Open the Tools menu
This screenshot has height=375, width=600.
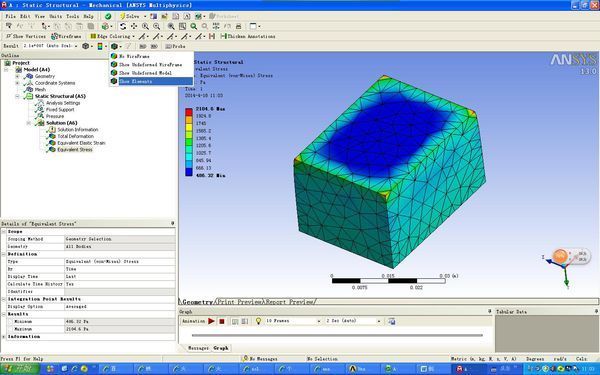click(72, 16)
